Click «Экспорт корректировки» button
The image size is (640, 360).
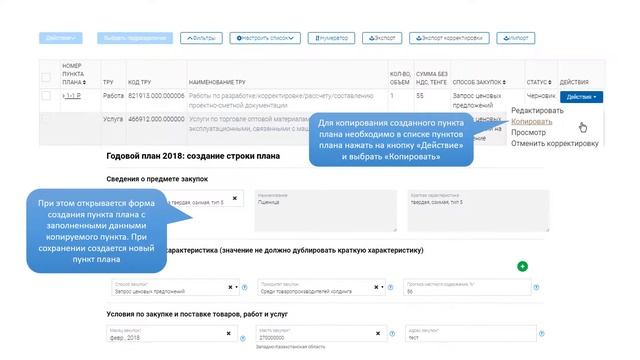point(449,38)
